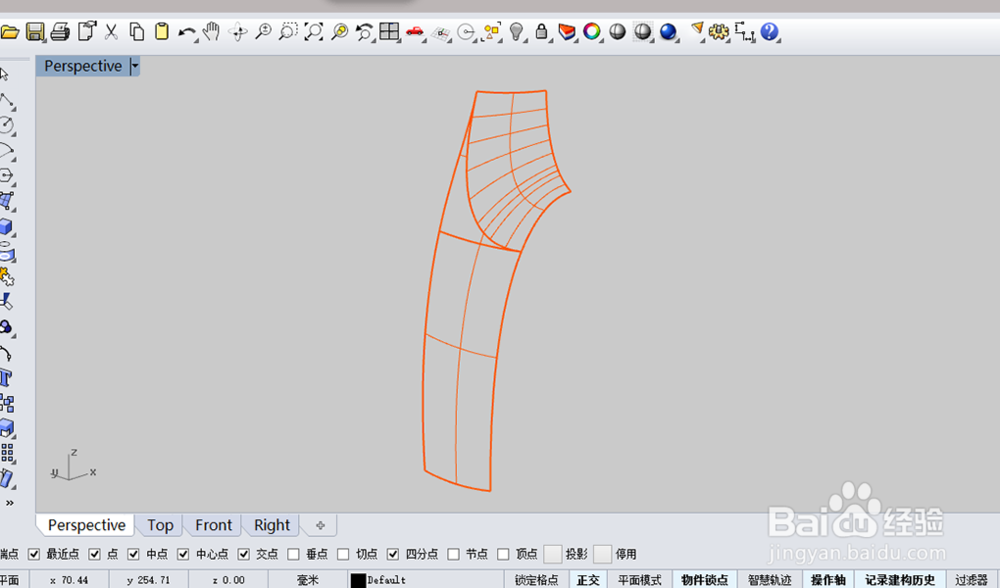The height and width of the screenshot is (588, 1000).
Task: Switch to the Top viewport tab
Action: click(160, 525)
